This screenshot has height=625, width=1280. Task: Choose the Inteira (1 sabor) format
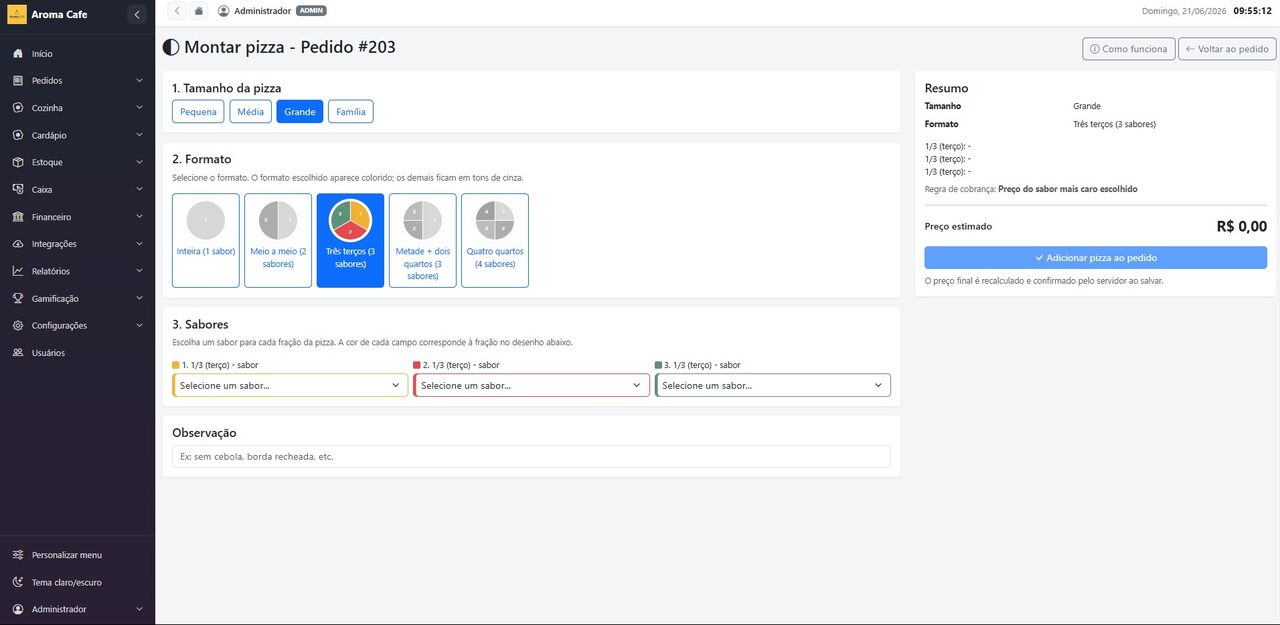206,241
